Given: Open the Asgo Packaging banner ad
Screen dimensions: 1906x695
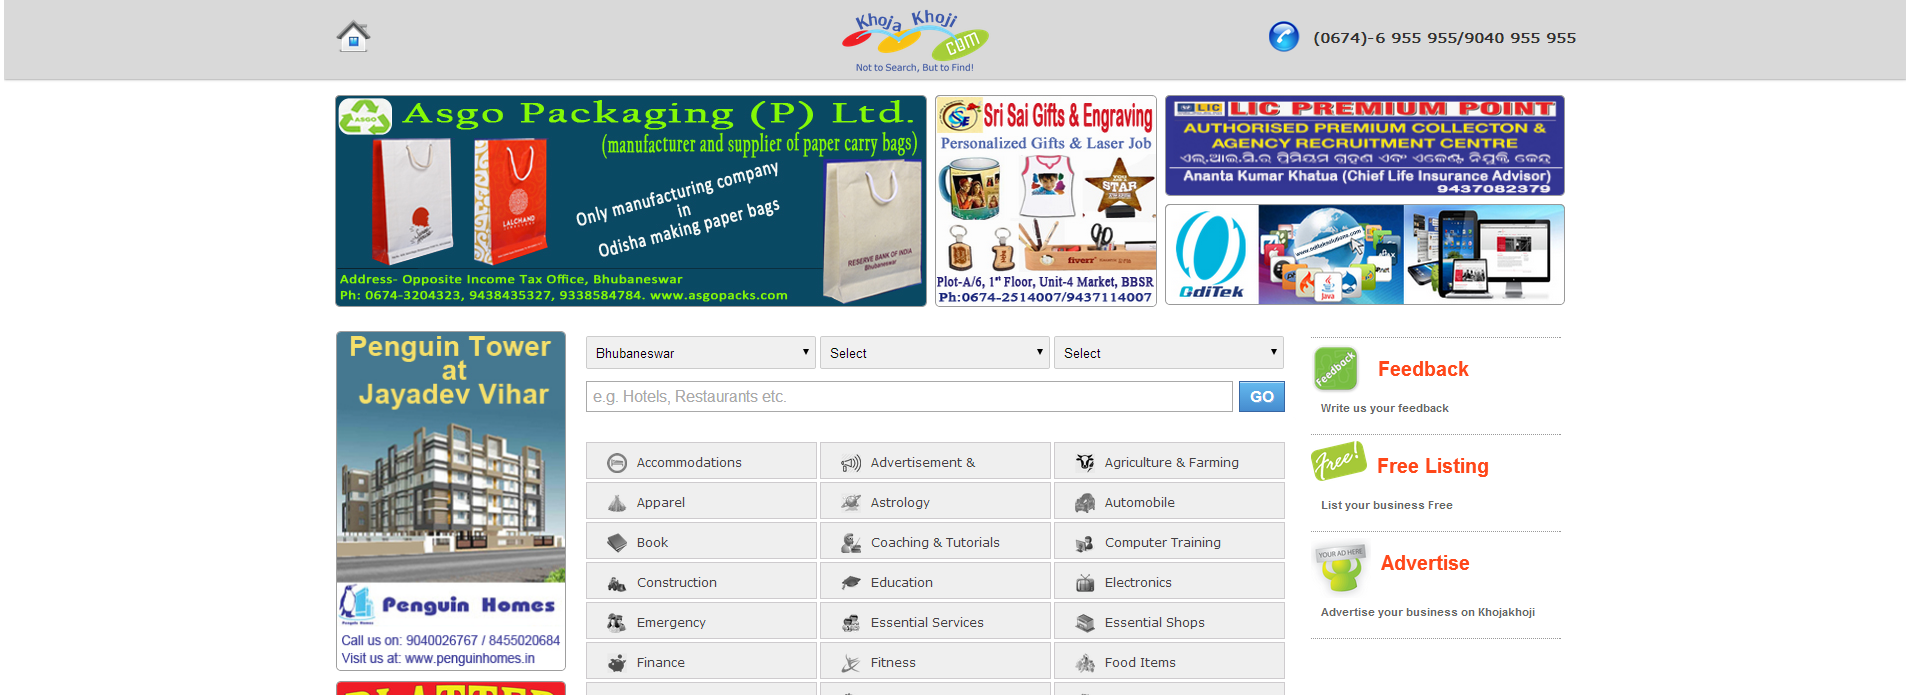Looking at the screenshot, I should [631, 201].
